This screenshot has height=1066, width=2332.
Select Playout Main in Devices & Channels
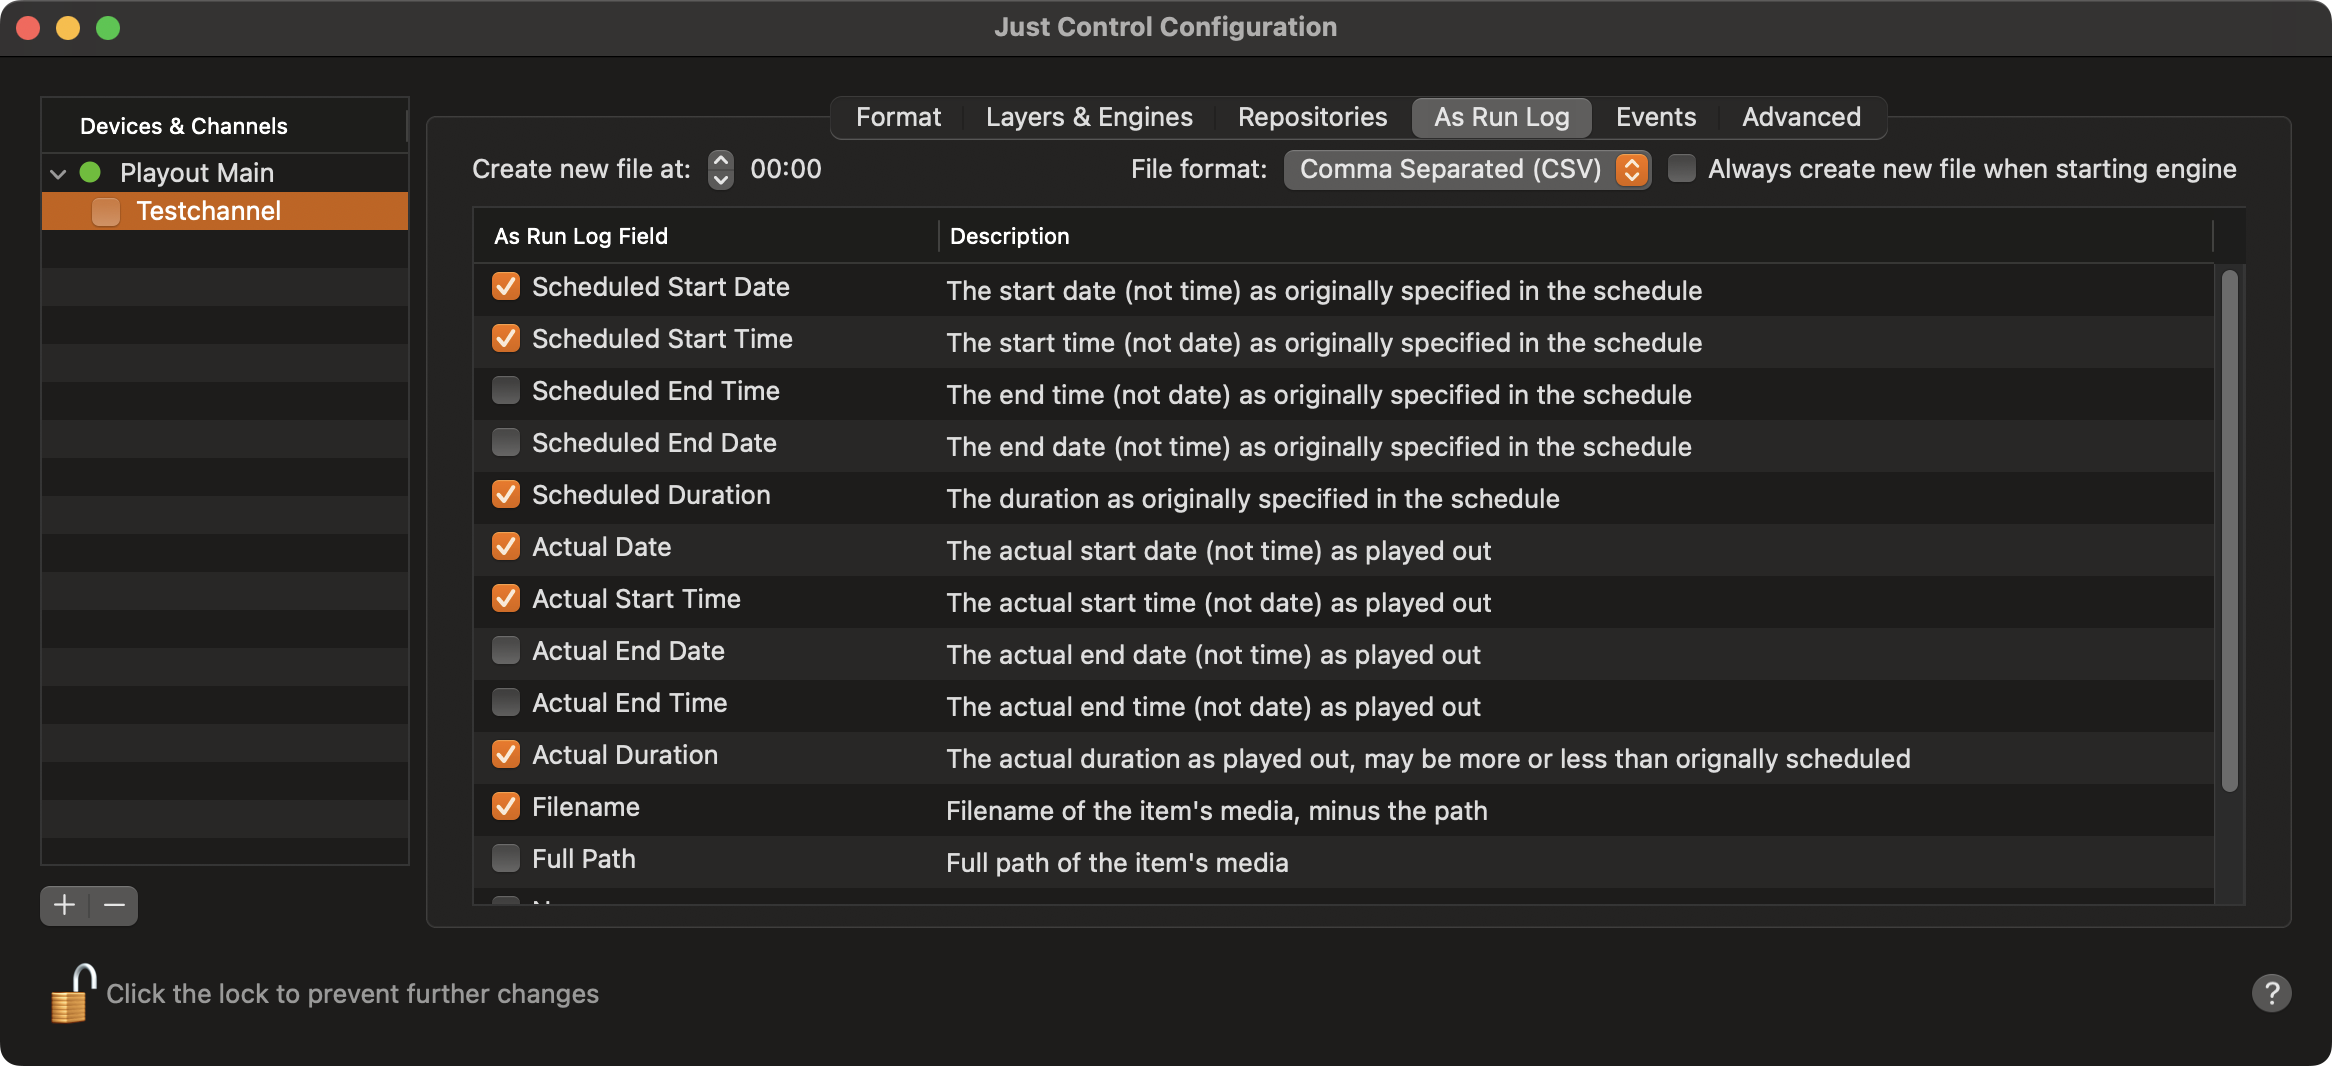click(x=225, y=173)
